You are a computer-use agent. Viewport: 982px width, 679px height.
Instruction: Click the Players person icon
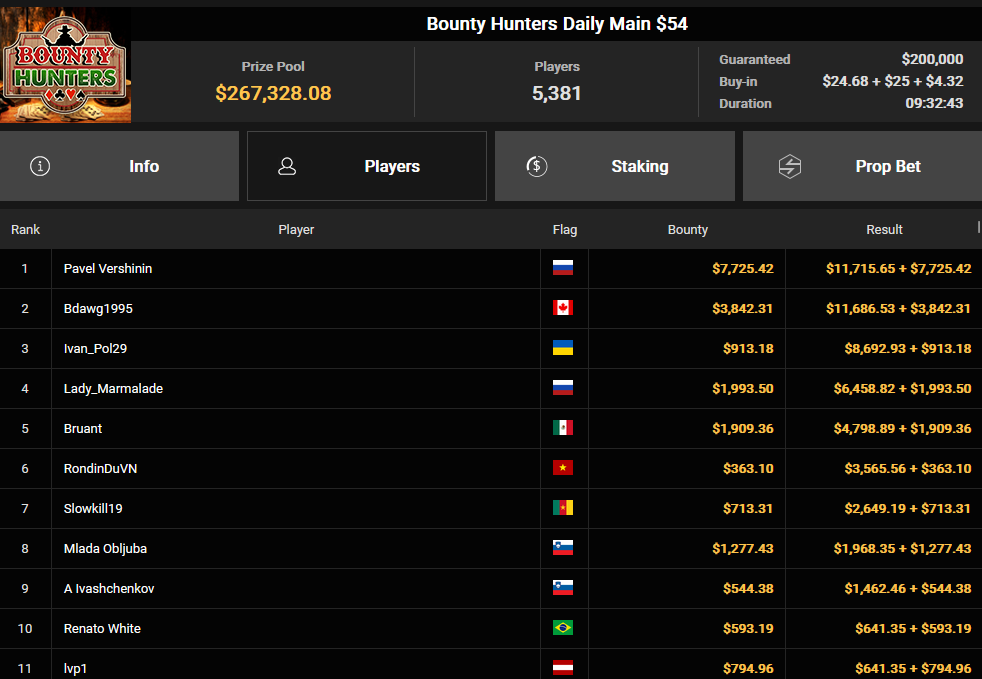point(287,166)
